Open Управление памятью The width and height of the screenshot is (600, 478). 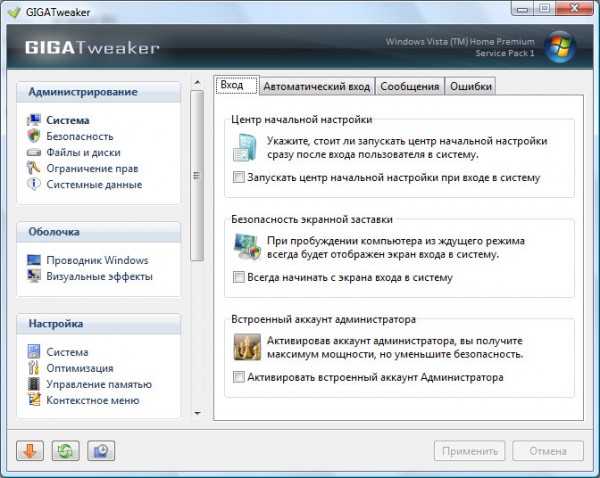99,384
